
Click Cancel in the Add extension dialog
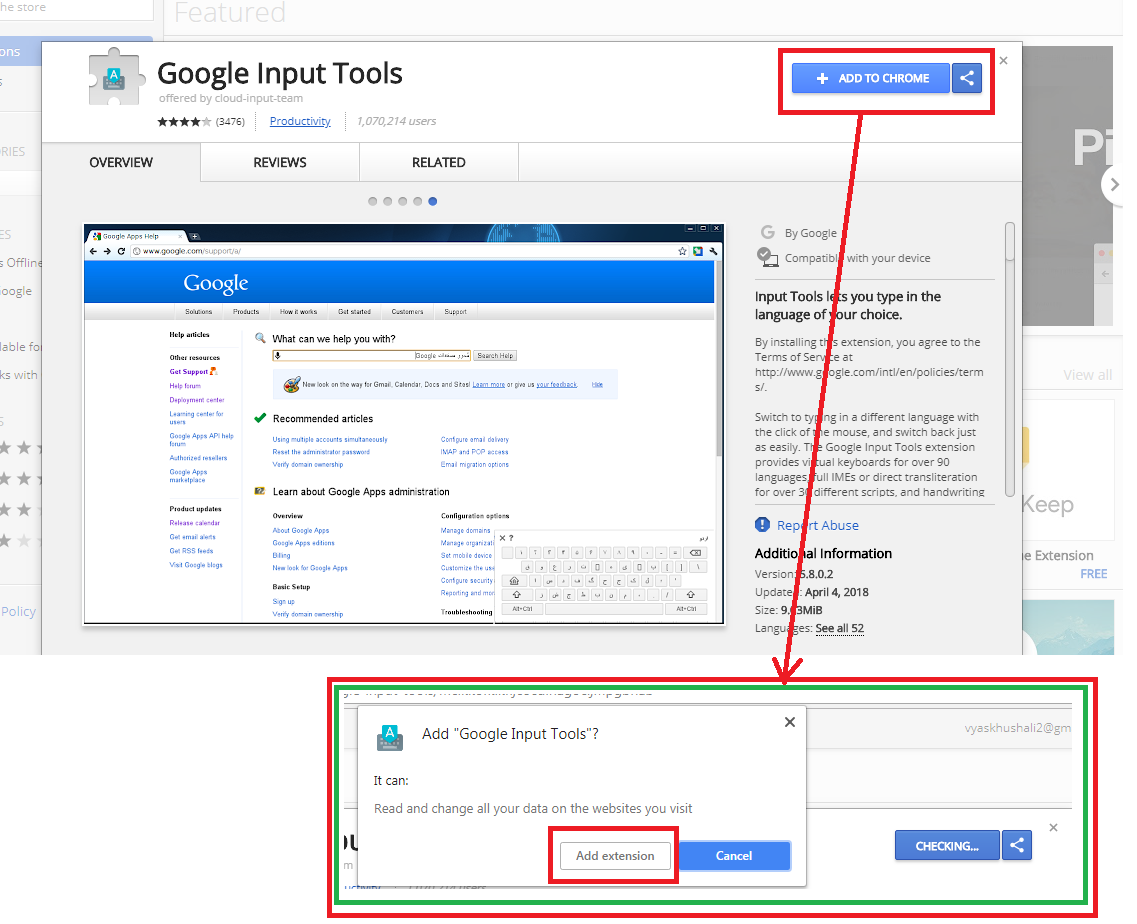click(734, 856)
